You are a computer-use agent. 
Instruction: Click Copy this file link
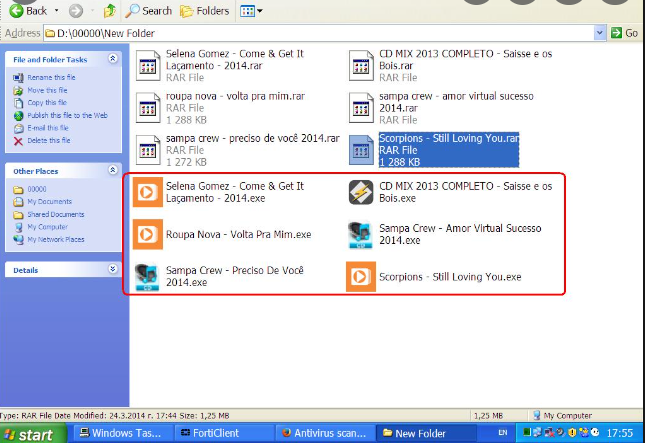[x=47, y=102]
